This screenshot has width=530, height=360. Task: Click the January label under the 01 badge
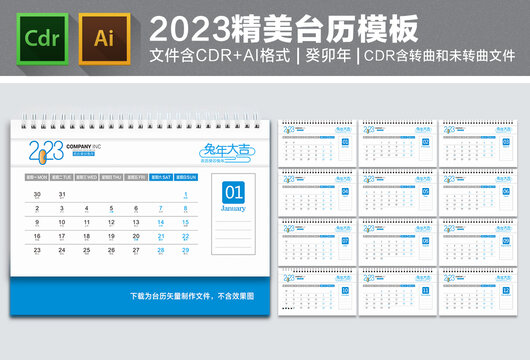(x=233, y=208)
